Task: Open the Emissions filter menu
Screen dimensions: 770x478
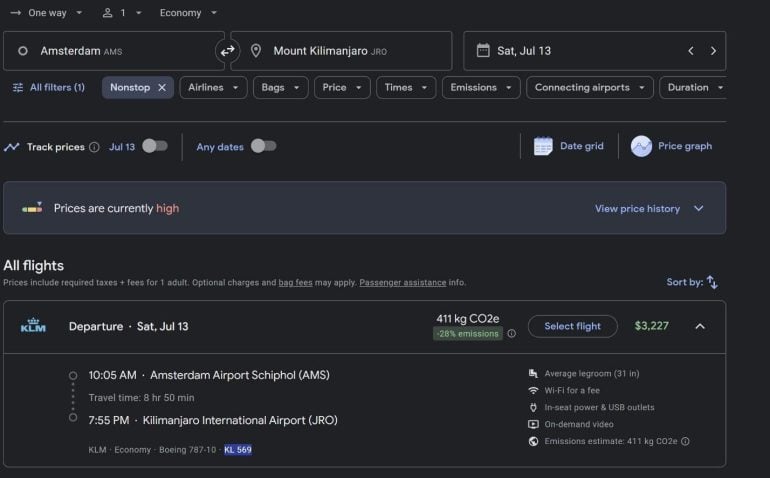Action: 480,88
